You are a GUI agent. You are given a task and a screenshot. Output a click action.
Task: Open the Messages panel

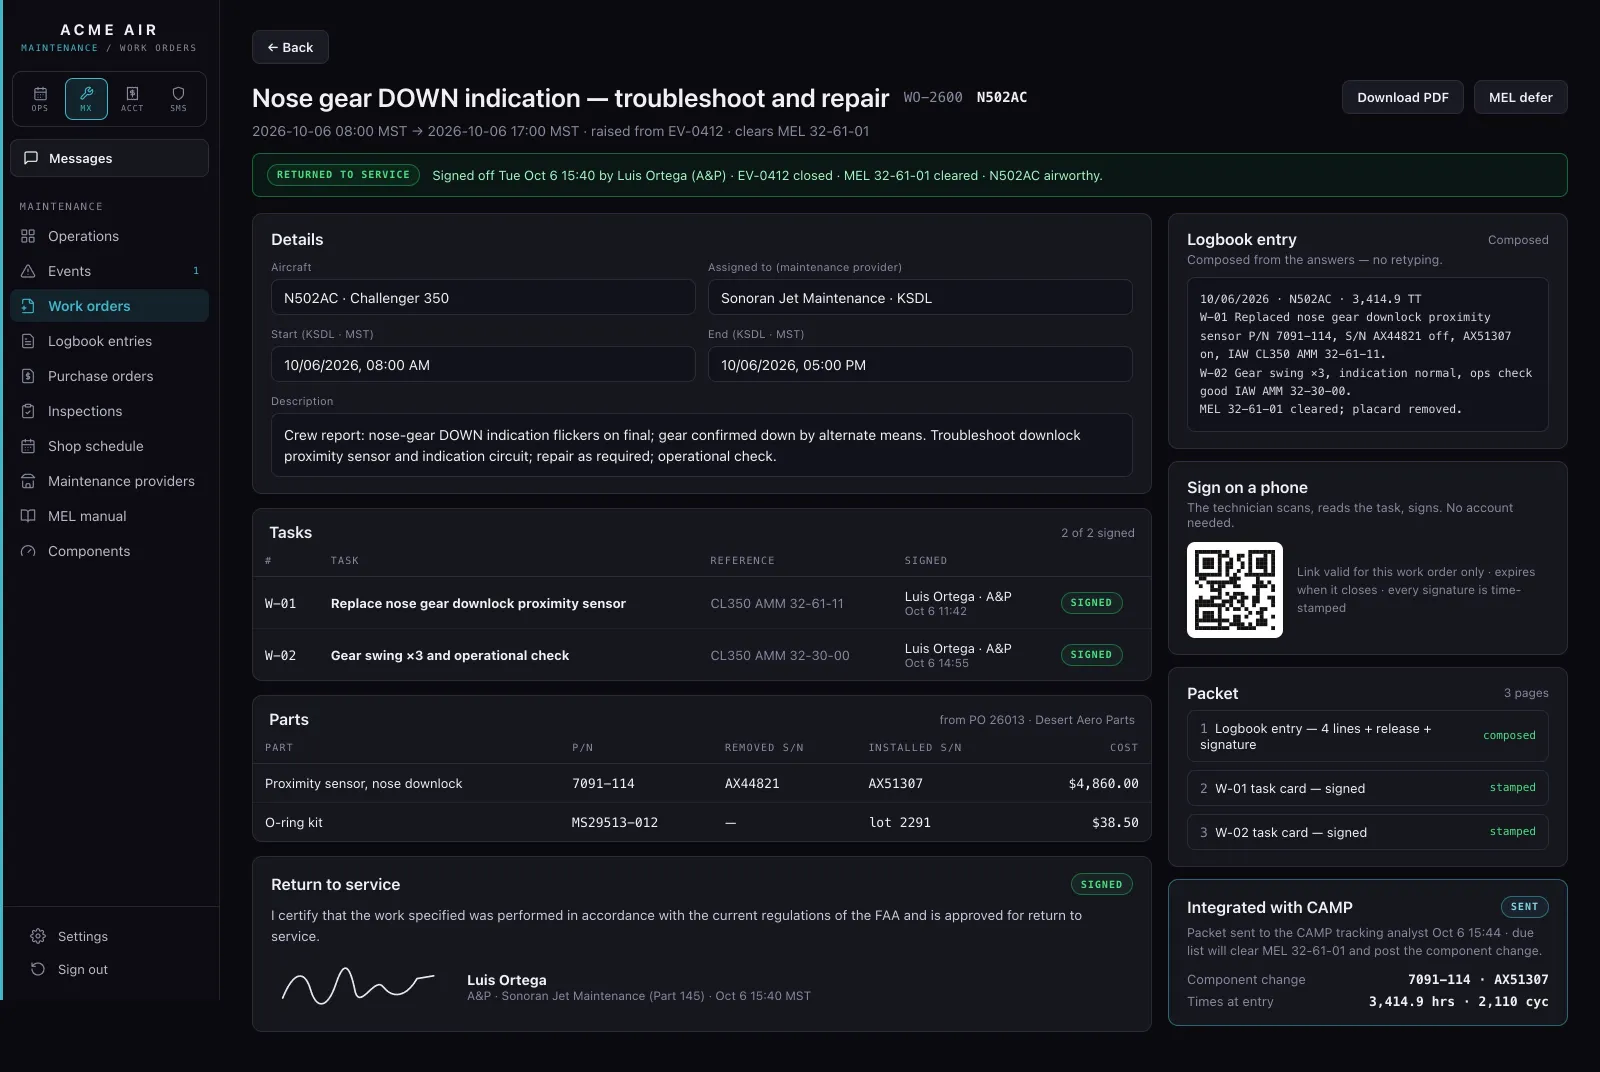tap(110, 158)
